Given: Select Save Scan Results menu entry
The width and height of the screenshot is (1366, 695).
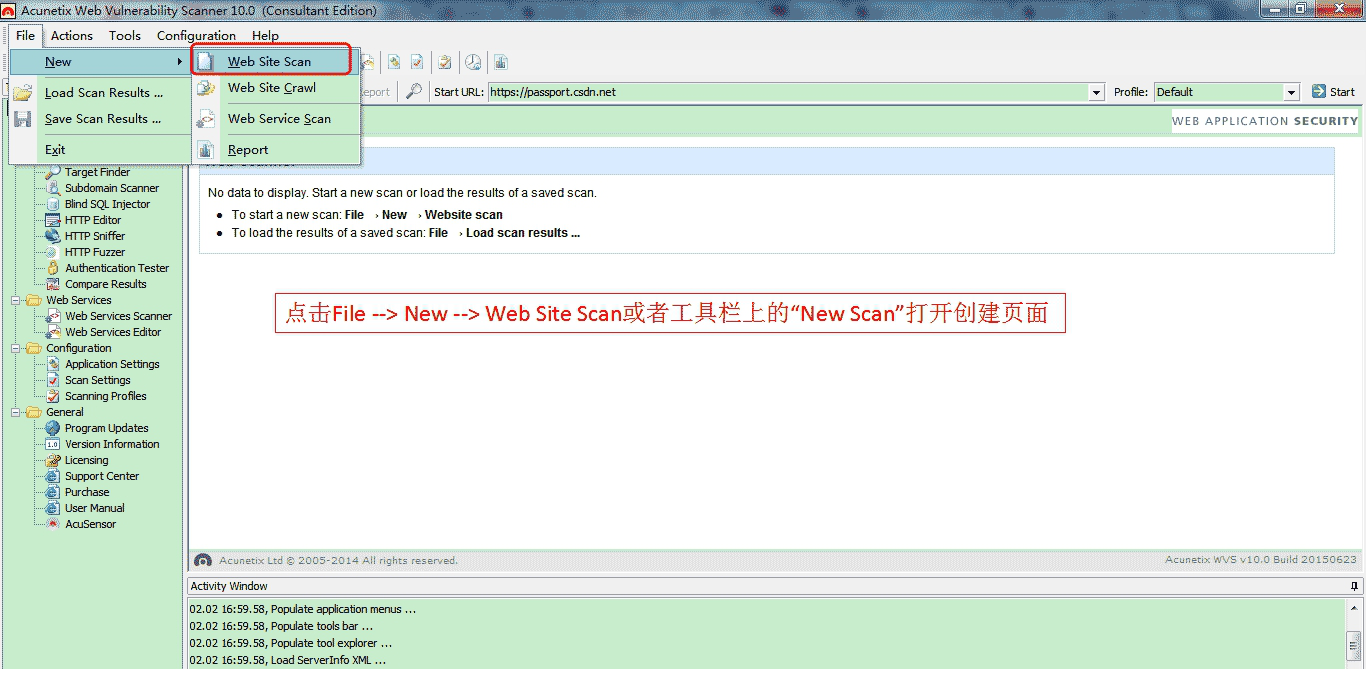Looking at the screenshot, I should point(100,119).
